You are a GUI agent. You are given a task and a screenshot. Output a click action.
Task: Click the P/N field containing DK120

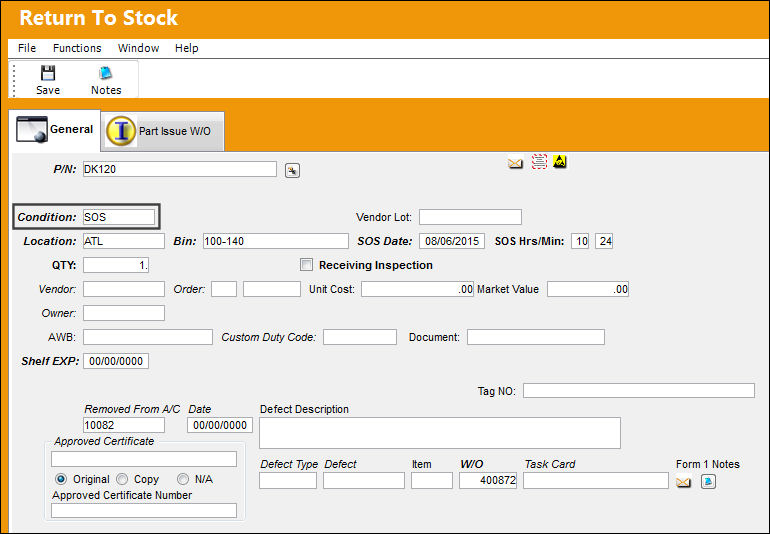[x=180, y=169]
